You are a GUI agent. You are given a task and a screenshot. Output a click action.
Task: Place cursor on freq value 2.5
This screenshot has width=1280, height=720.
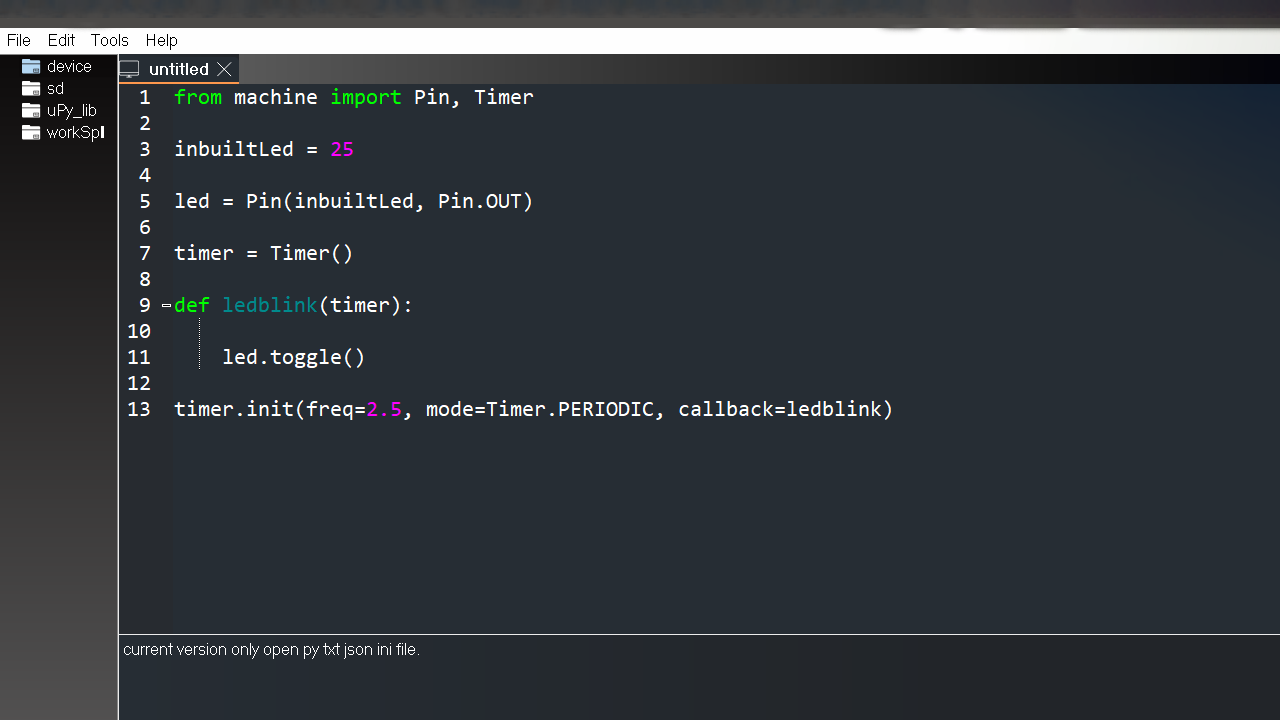pyautogui.click(x=384, y=409)
